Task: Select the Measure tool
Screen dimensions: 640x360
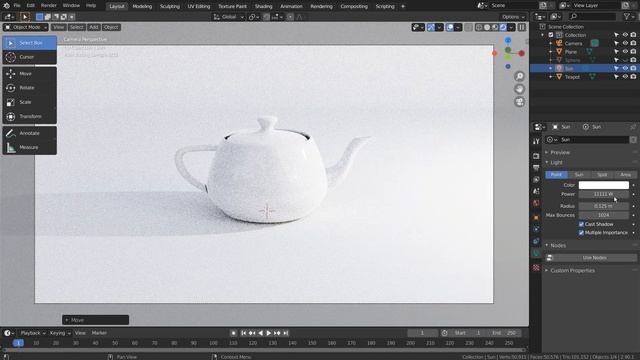Action: point(29,147)
